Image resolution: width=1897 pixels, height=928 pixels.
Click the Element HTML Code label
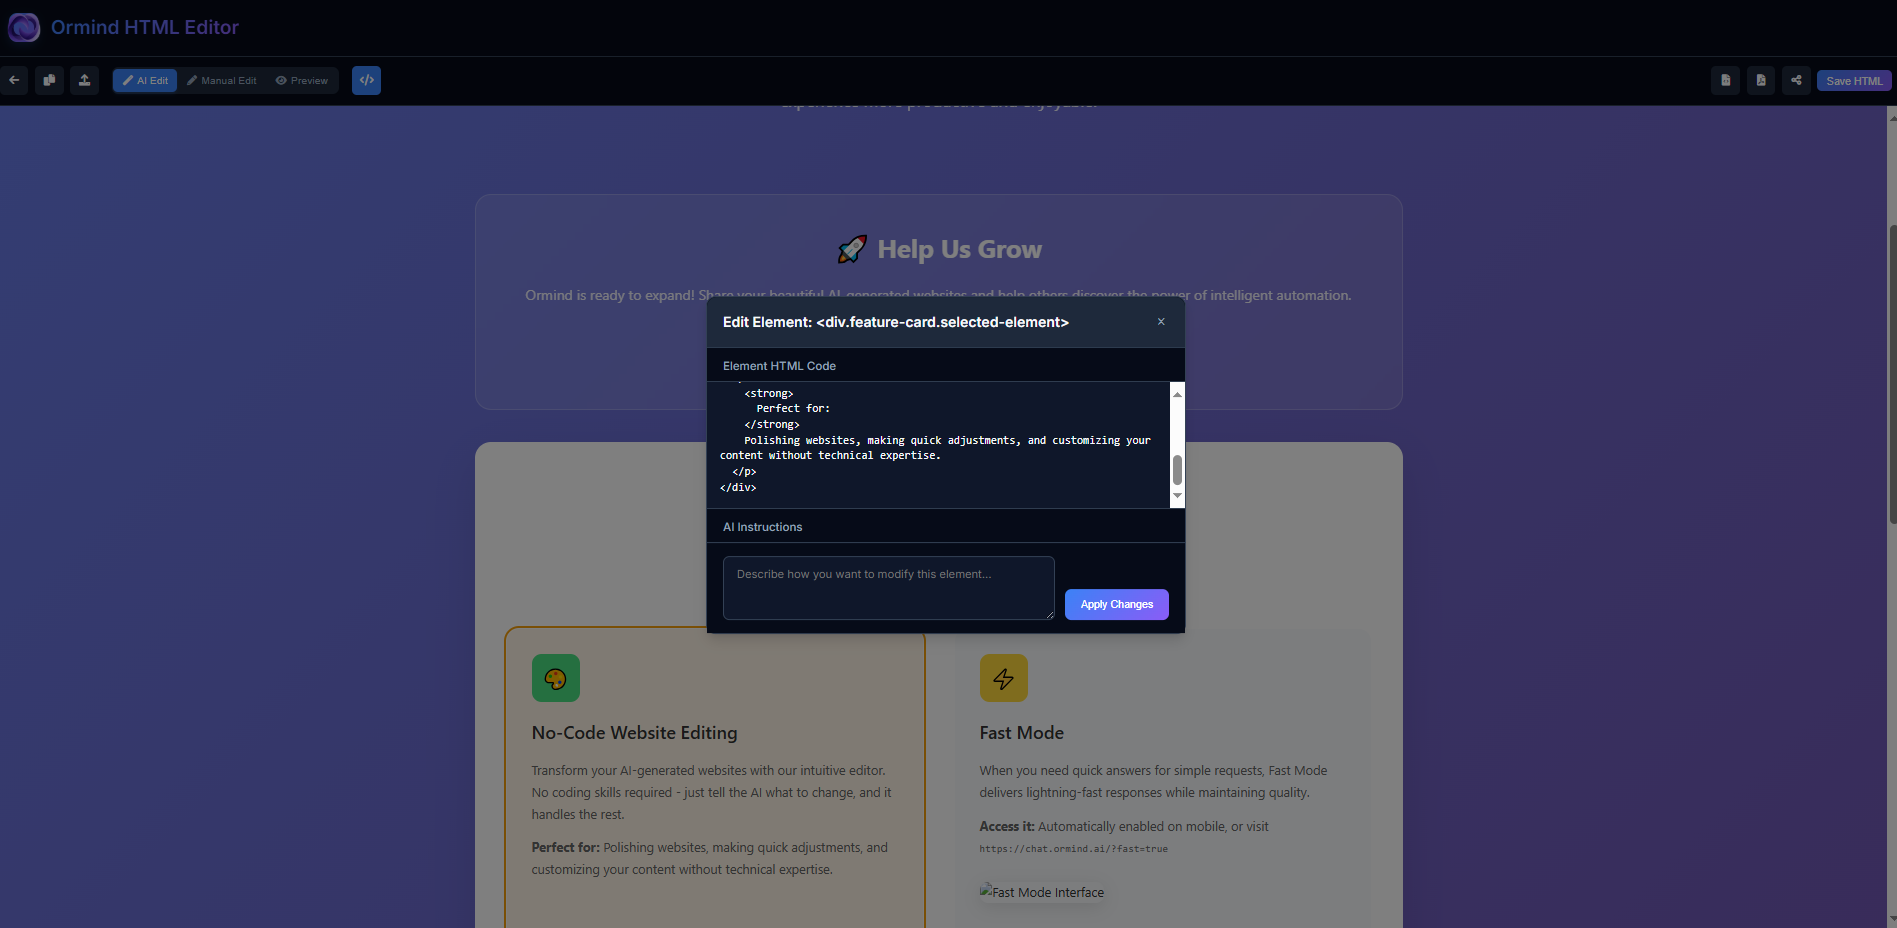[779, 366]
